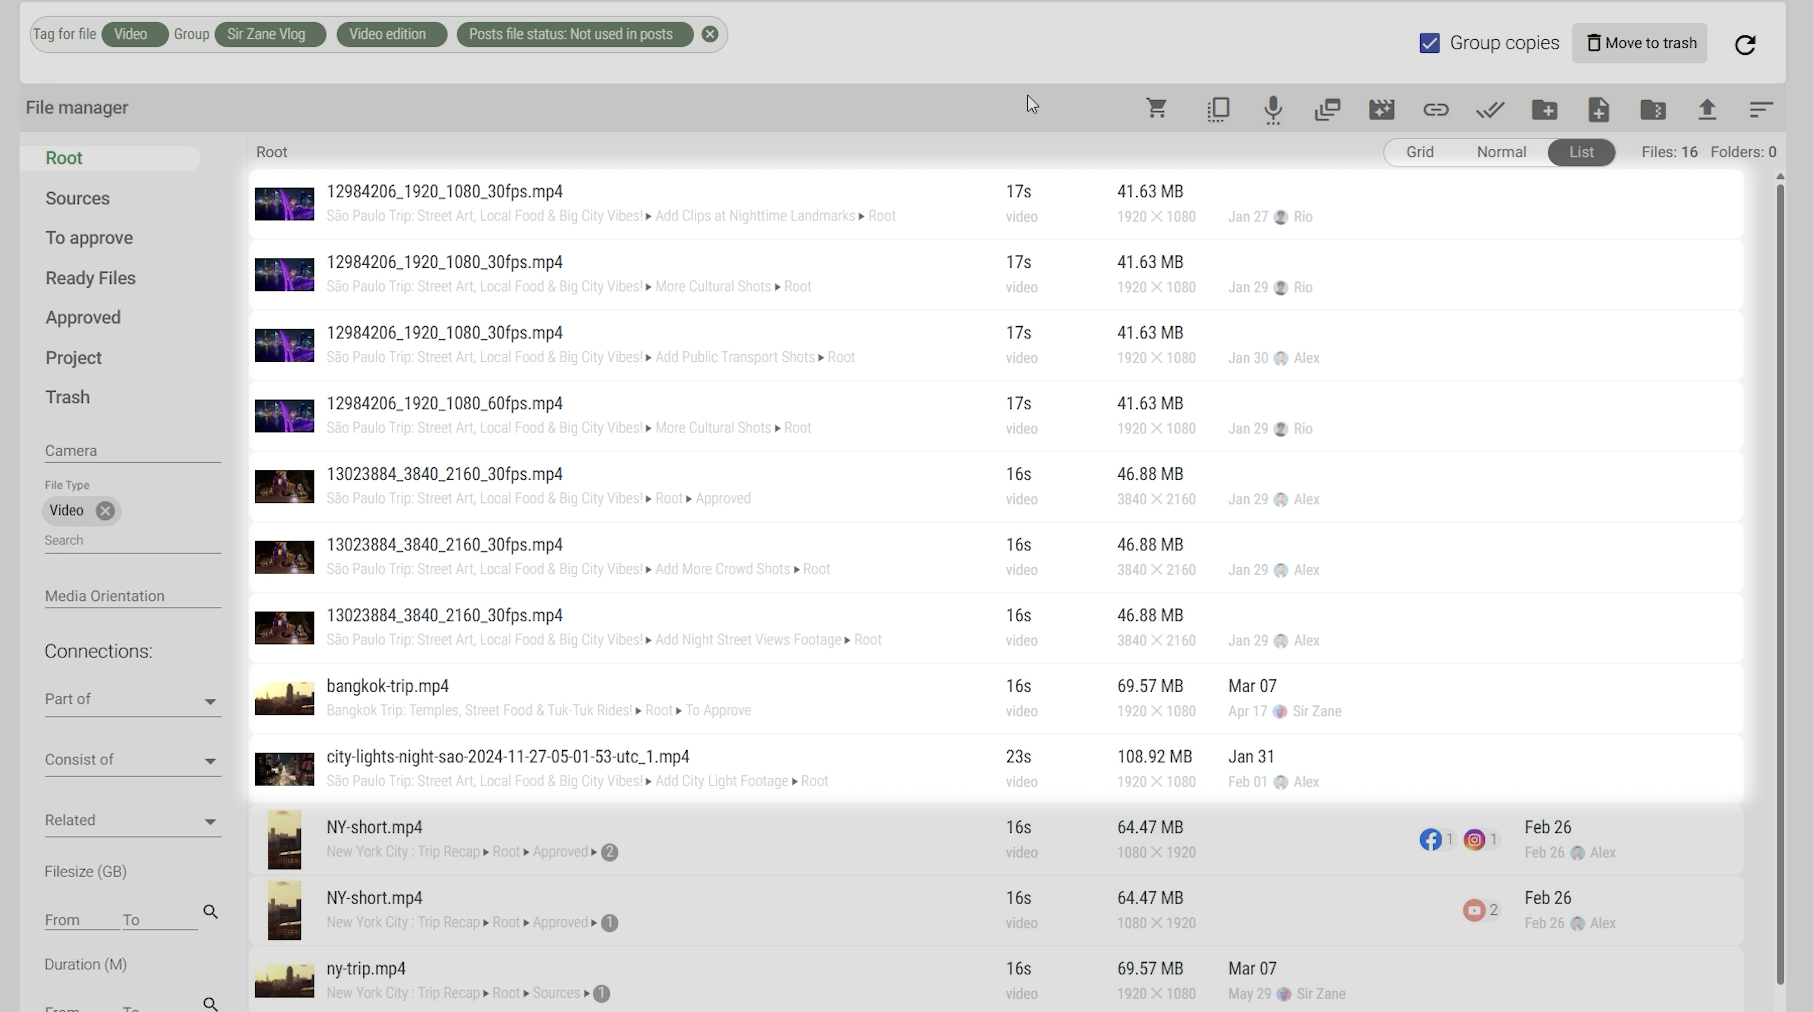Viewport: 1813px width, 1012px height.
Task: Click the Move to trash button
Action: [1640, 43]
